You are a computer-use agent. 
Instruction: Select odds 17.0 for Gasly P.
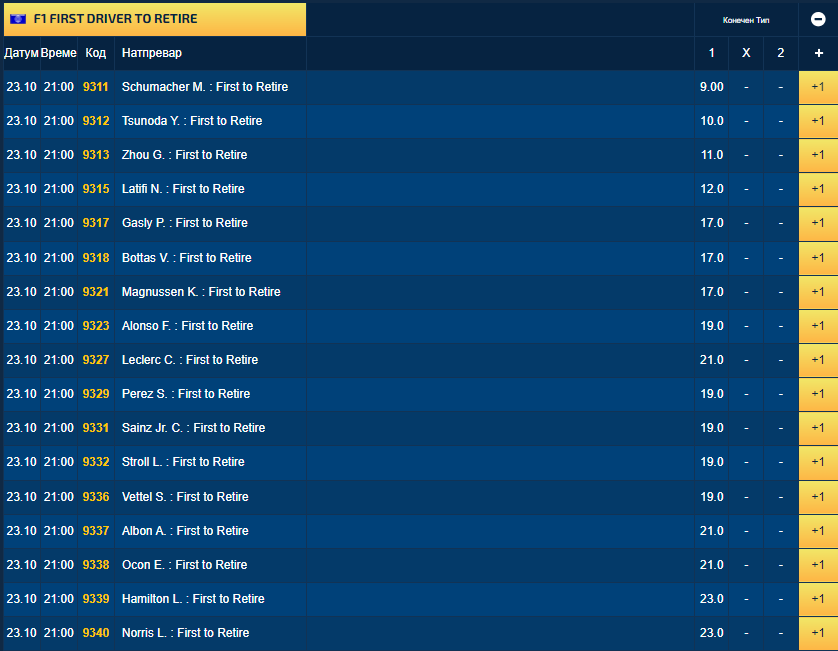coord(711,223)
